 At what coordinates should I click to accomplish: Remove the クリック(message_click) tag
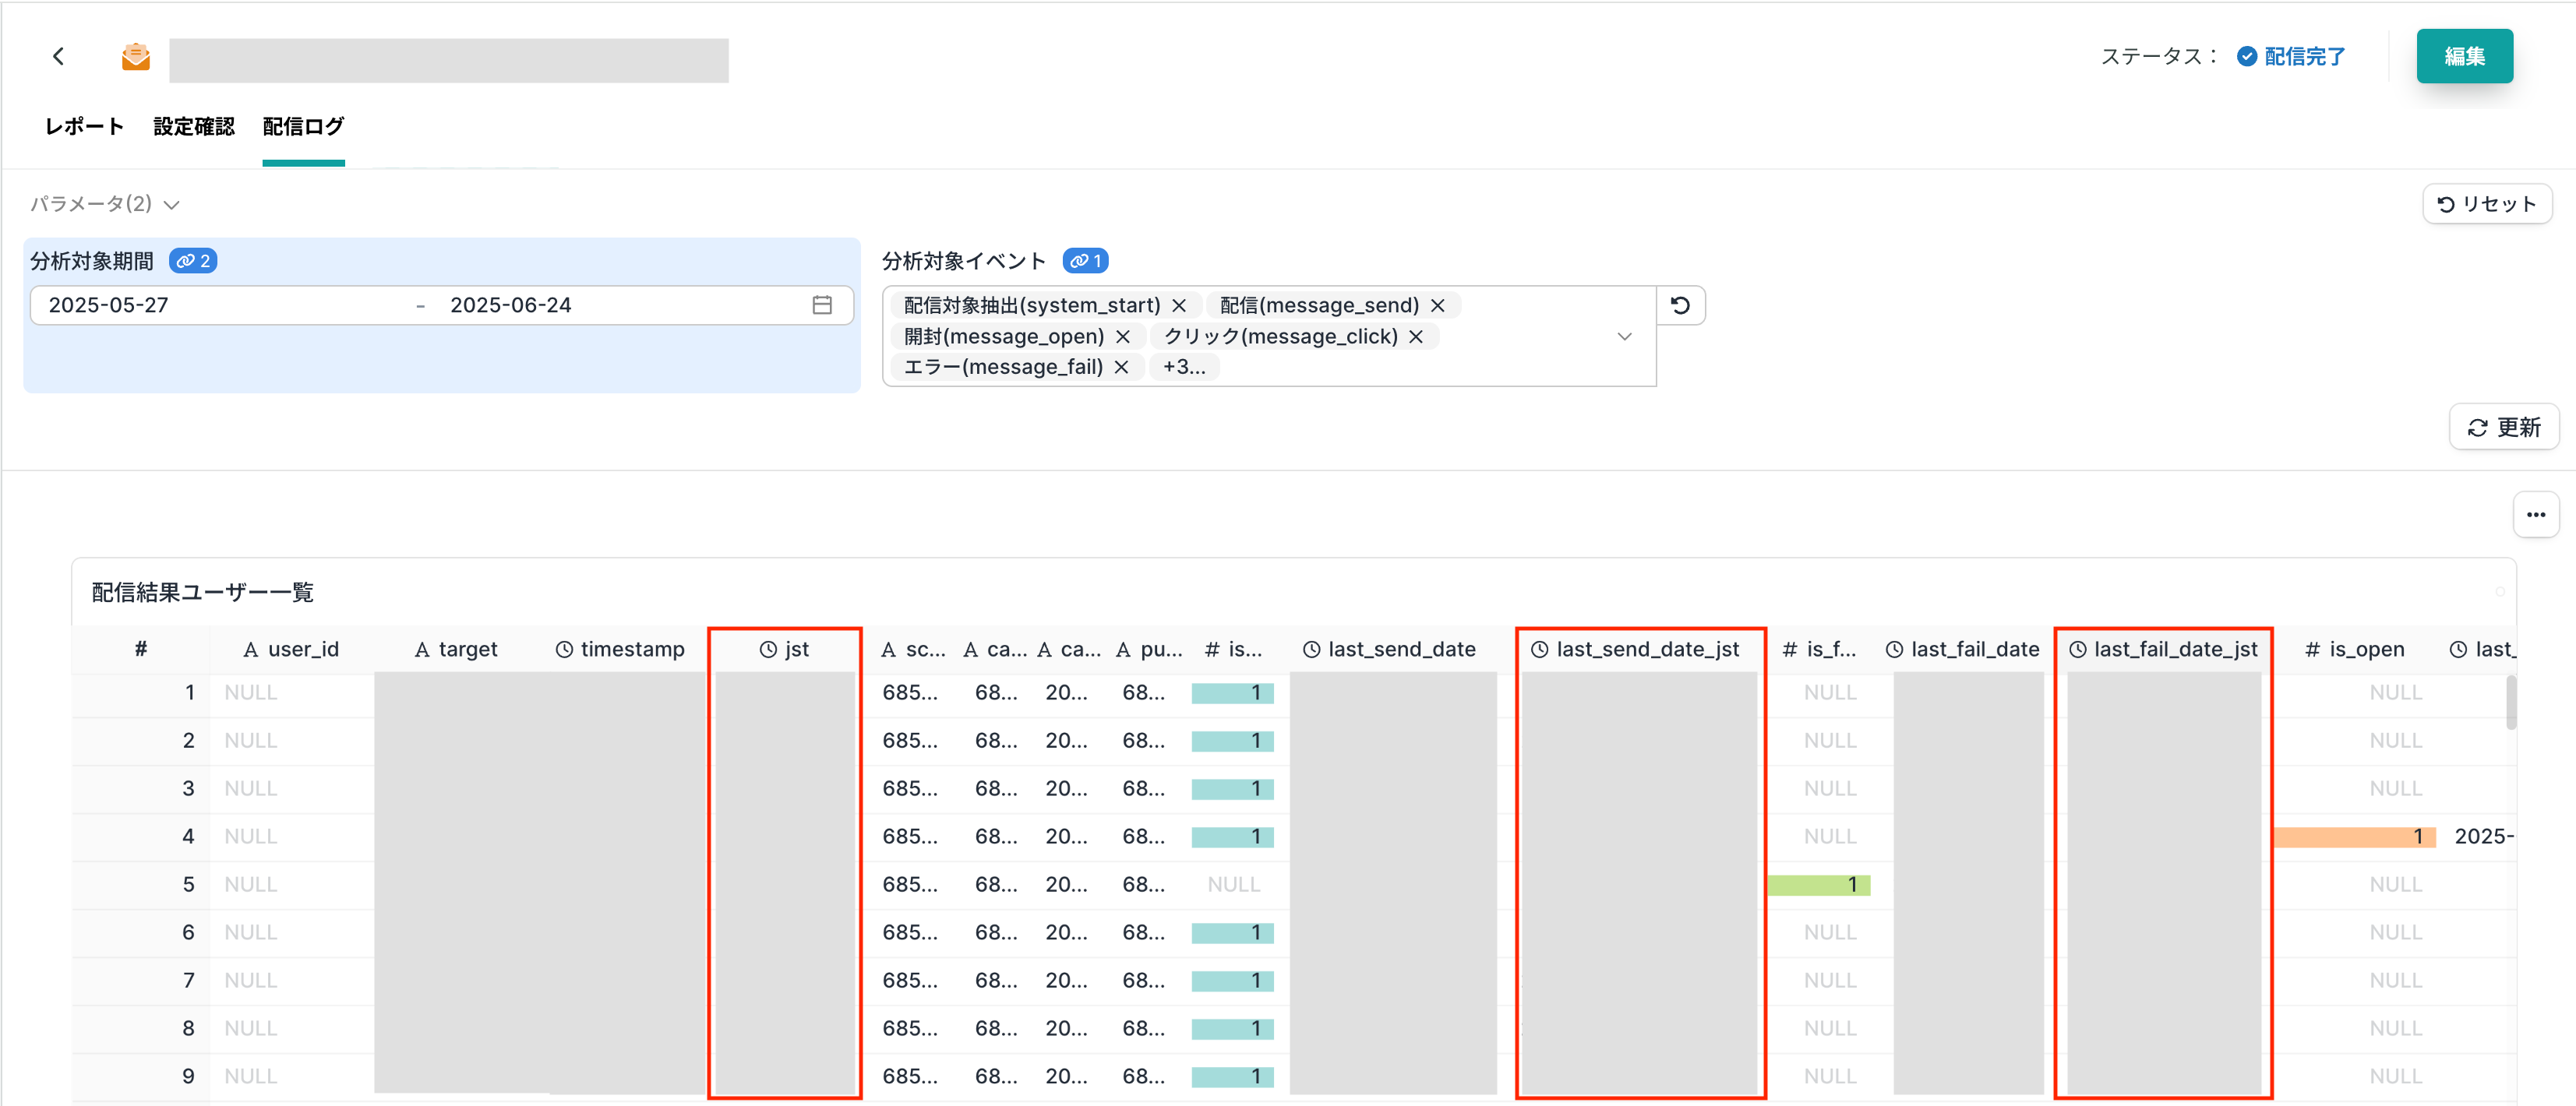pyautogui.click(x=1415, y=336)
